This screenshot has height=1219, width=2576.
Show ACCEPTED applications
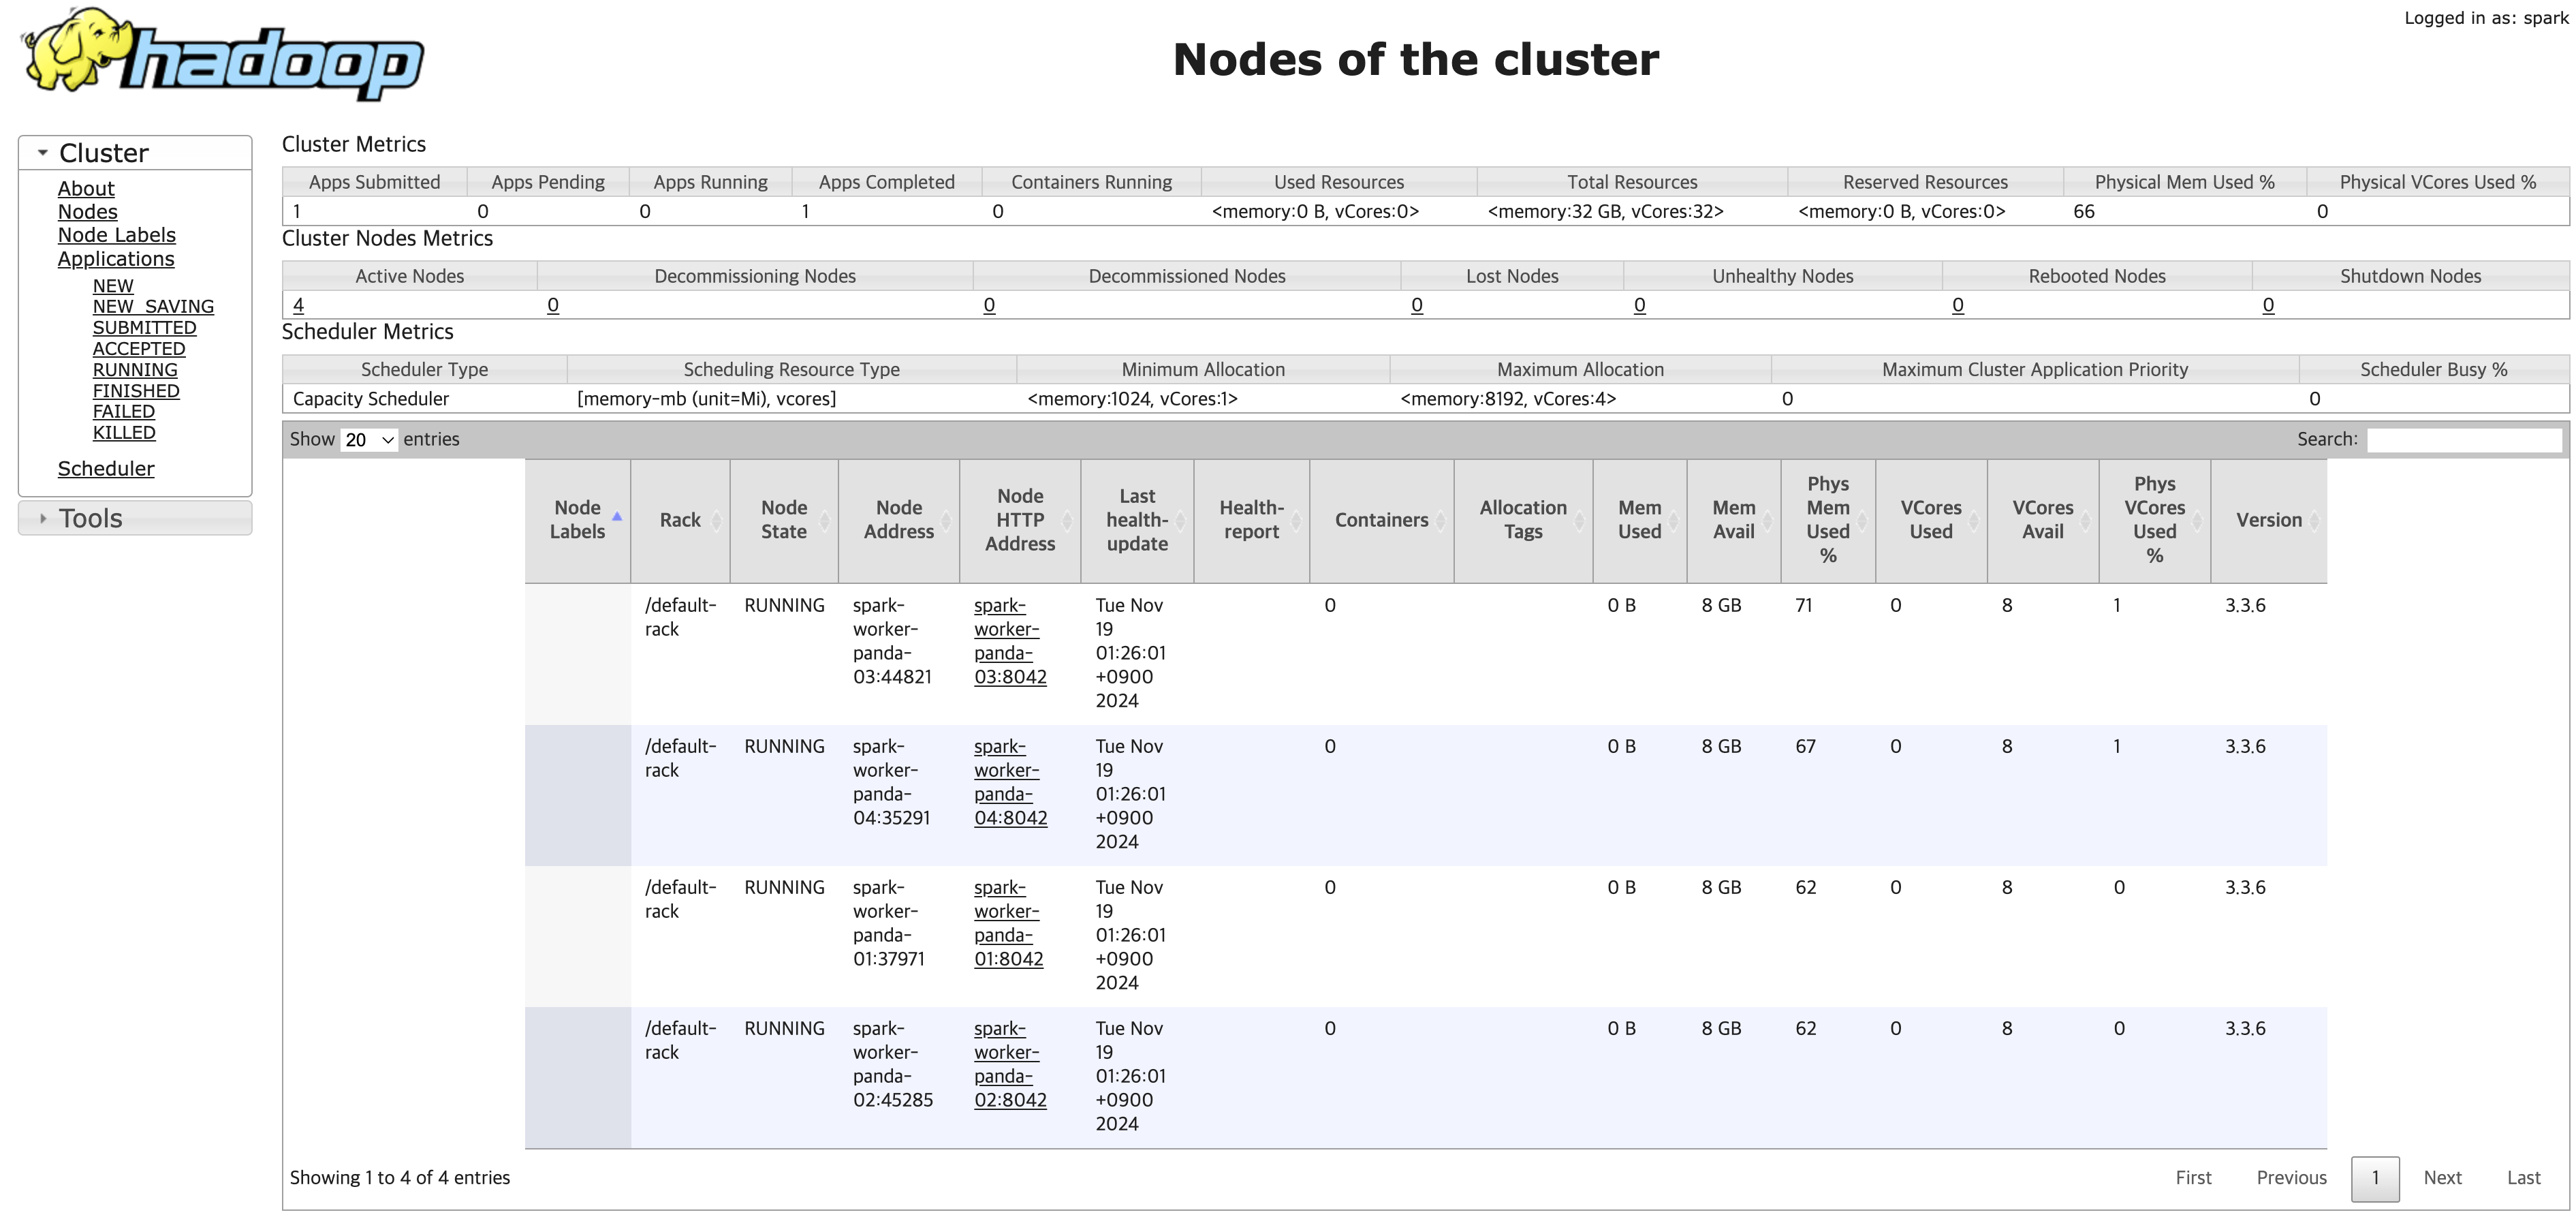(x=139, y=349)
